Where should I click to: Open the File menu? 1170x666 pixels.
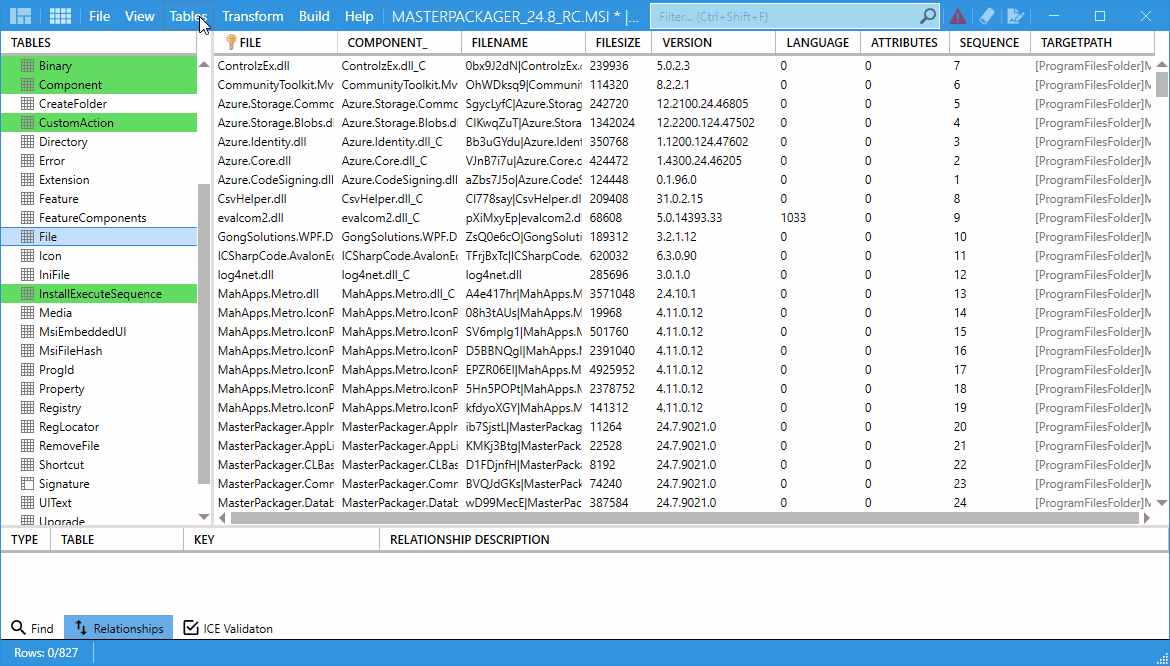[99, 16]
